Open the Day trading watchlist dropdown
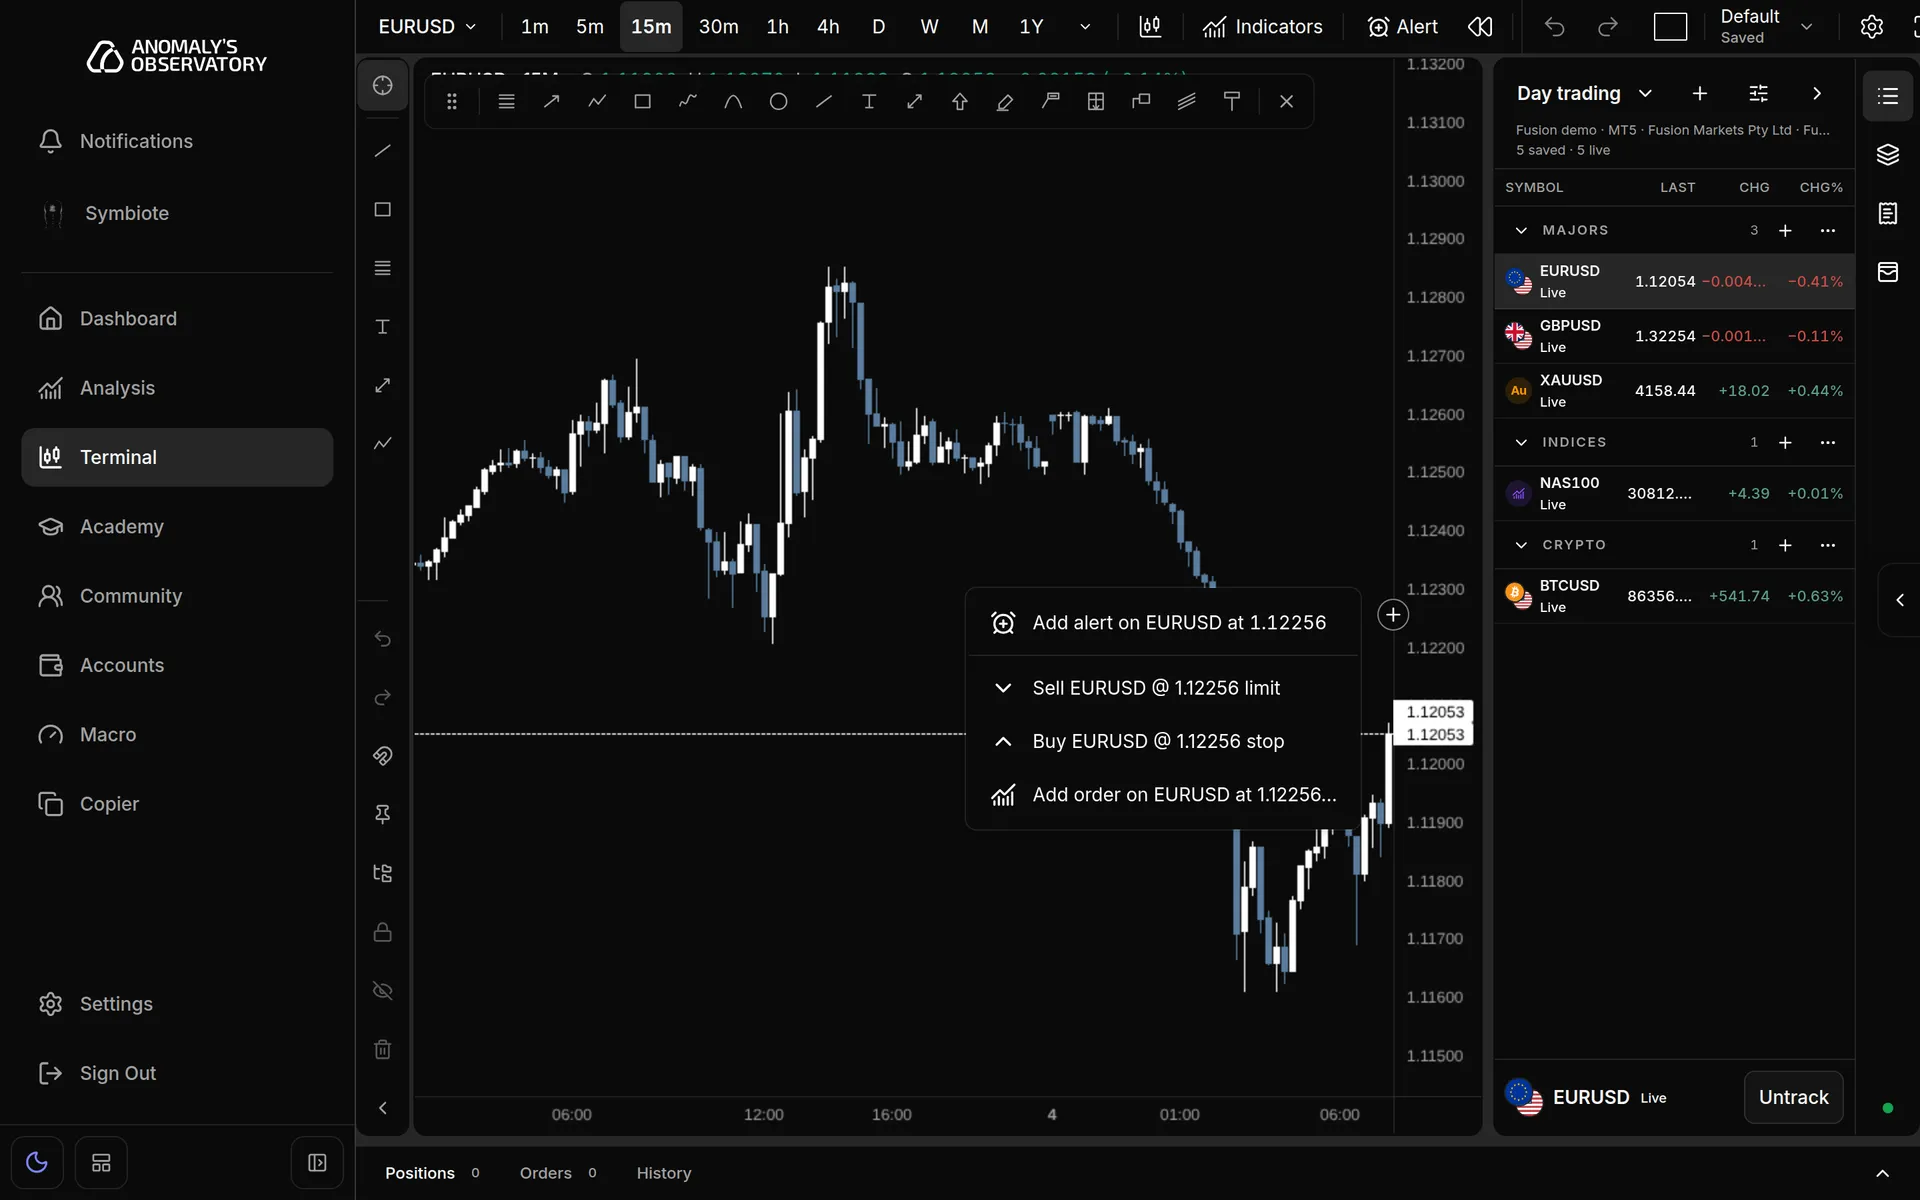The height and width of the screenshot is (1200, 1920). 1584,94
